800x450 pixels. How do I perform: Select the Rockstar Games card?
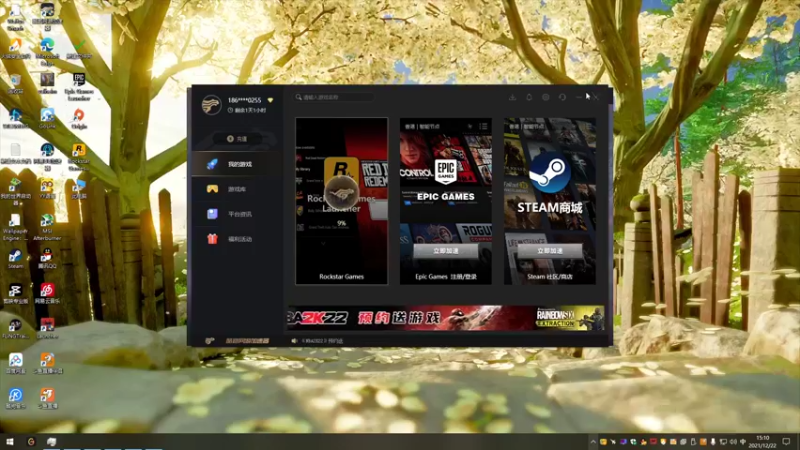click(341, 201)
